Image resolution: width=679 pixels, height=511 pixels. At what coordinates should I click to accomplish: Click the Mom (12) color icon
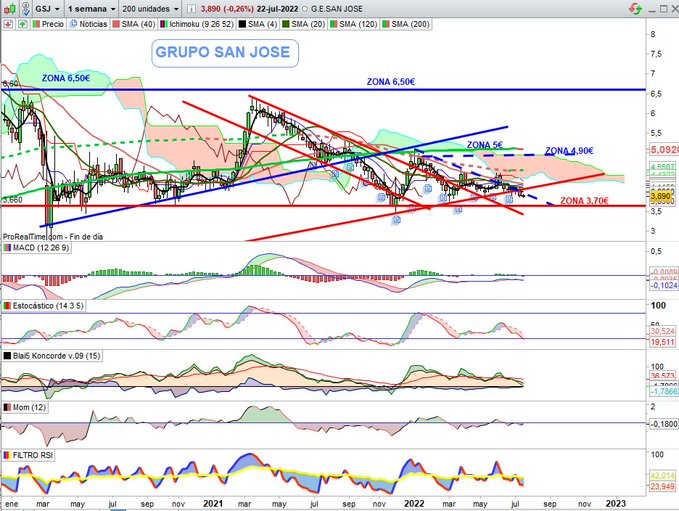click(x=7, y=408)
